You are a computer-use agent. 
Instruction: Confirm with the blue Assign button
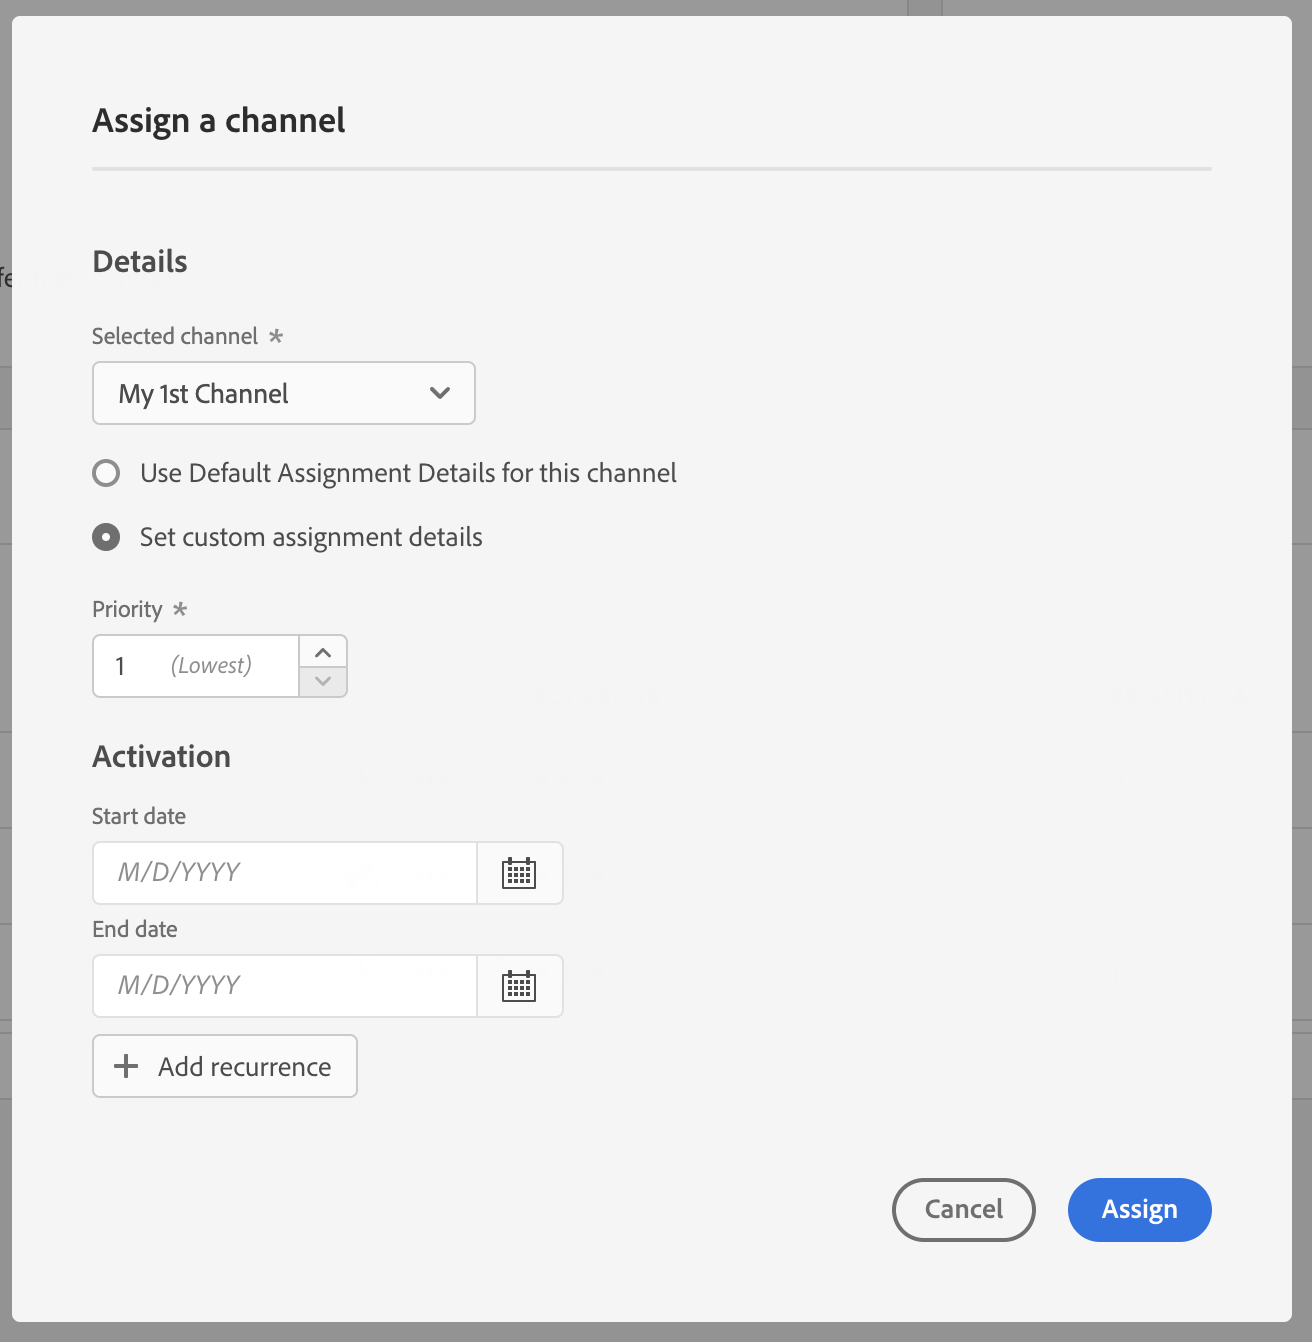pyautogui.click(x=1139, y=1209)
